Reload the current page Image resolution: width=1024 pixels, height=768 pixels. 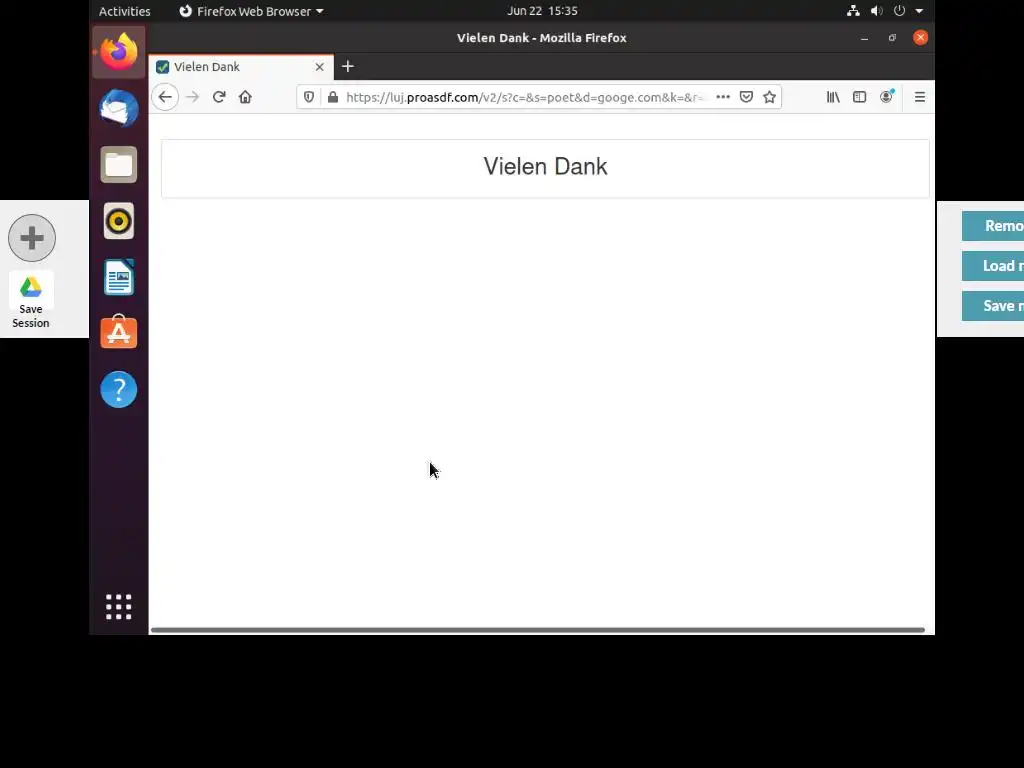click(219, 97)
